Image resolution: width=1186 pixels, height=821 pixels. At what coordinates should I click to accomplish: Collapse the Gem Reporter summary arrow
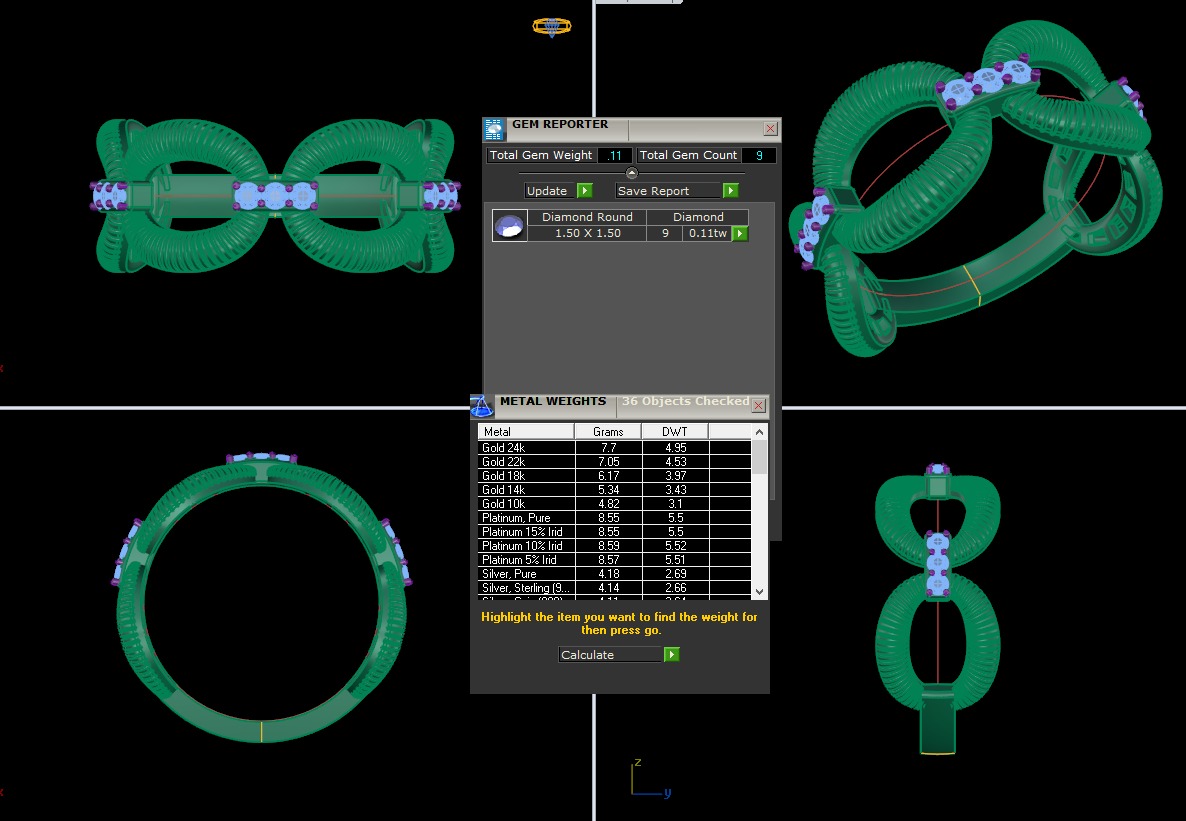coord(631,173)
